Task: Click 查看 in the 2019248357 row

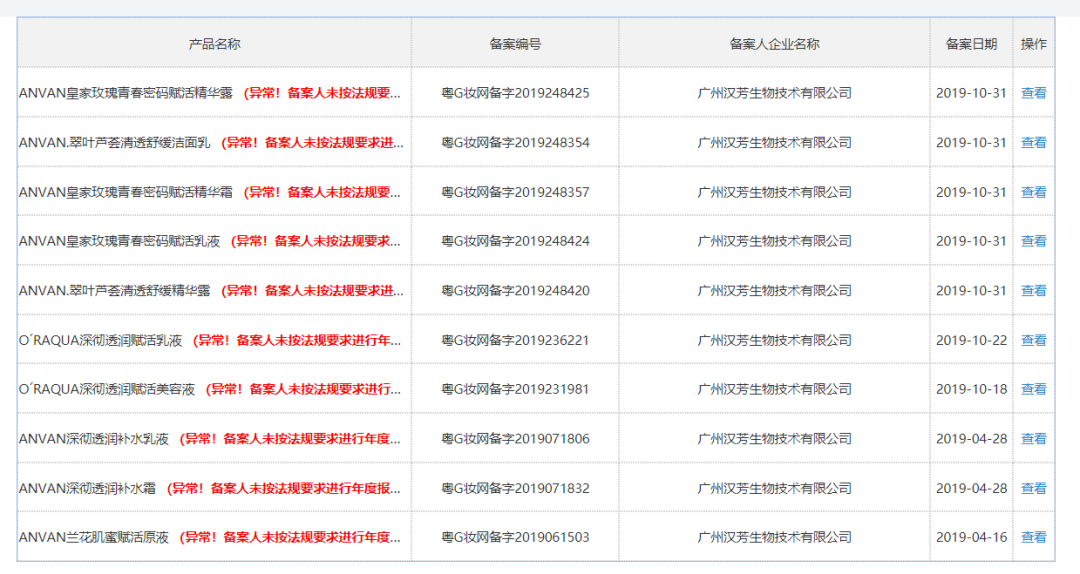Action: point(1033,192)
